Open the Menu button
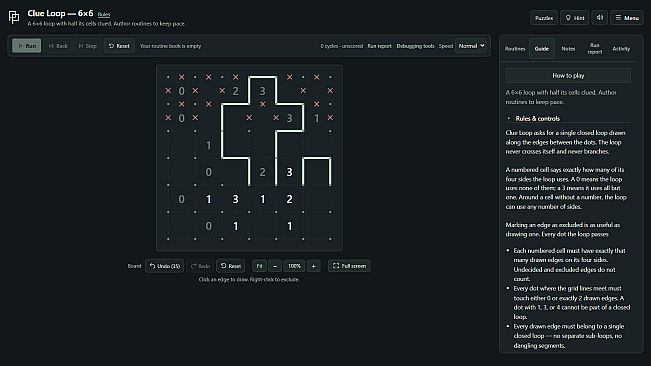The image size is (651, 366). (627, 18)
